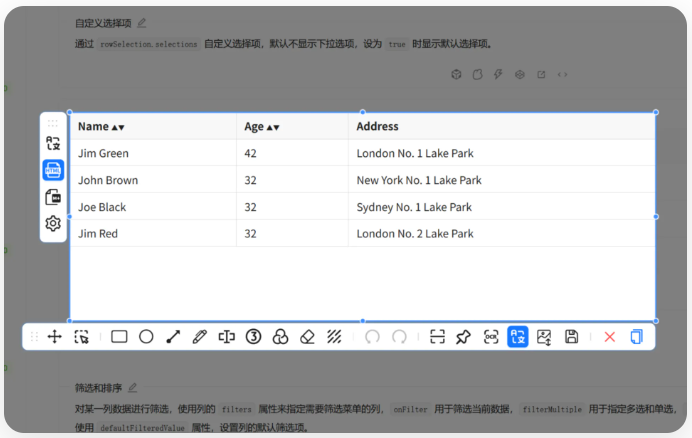Screen dimensions: 692x438
Task: Click New York No. 1 Lake Park address
Action: (x=419, y=180)
